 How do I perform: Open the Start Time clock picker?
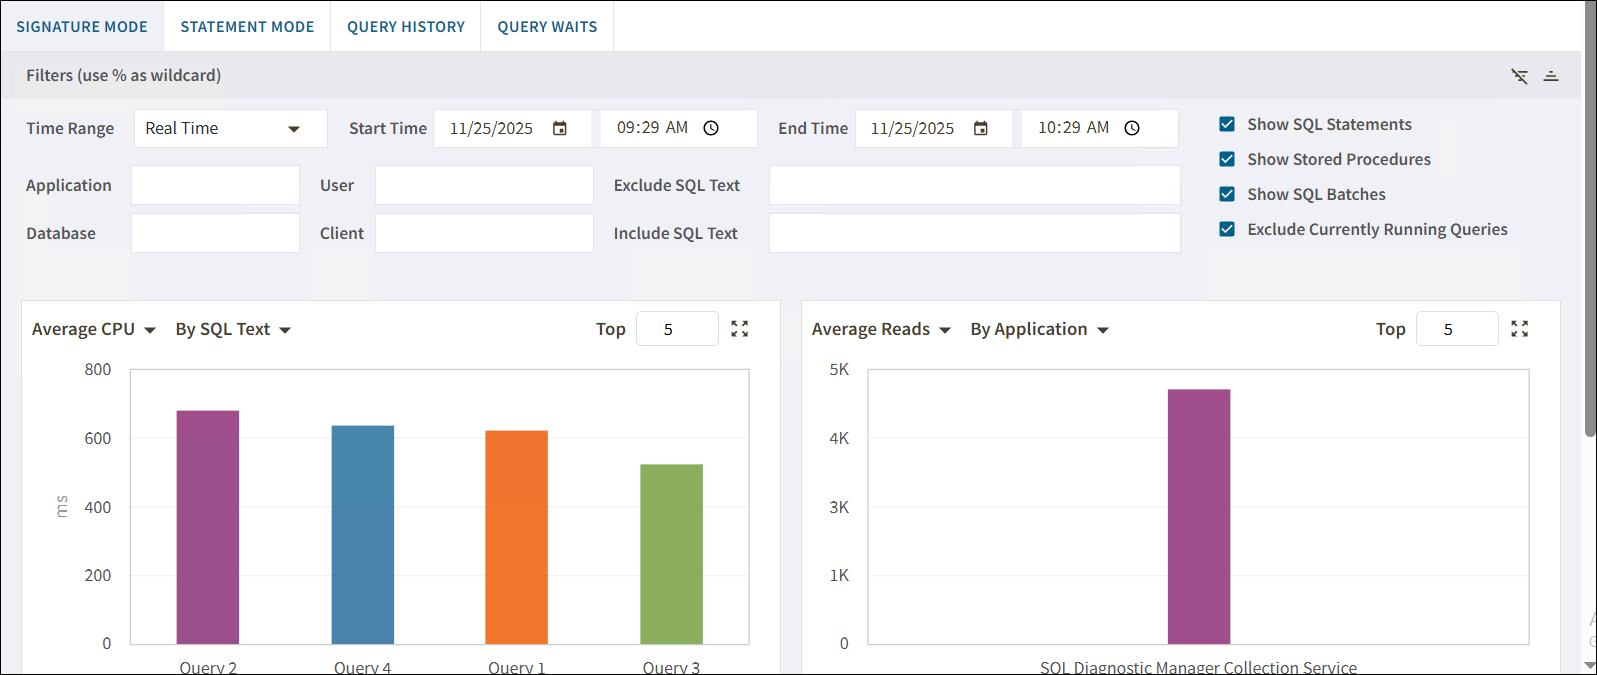pos(711,128)
